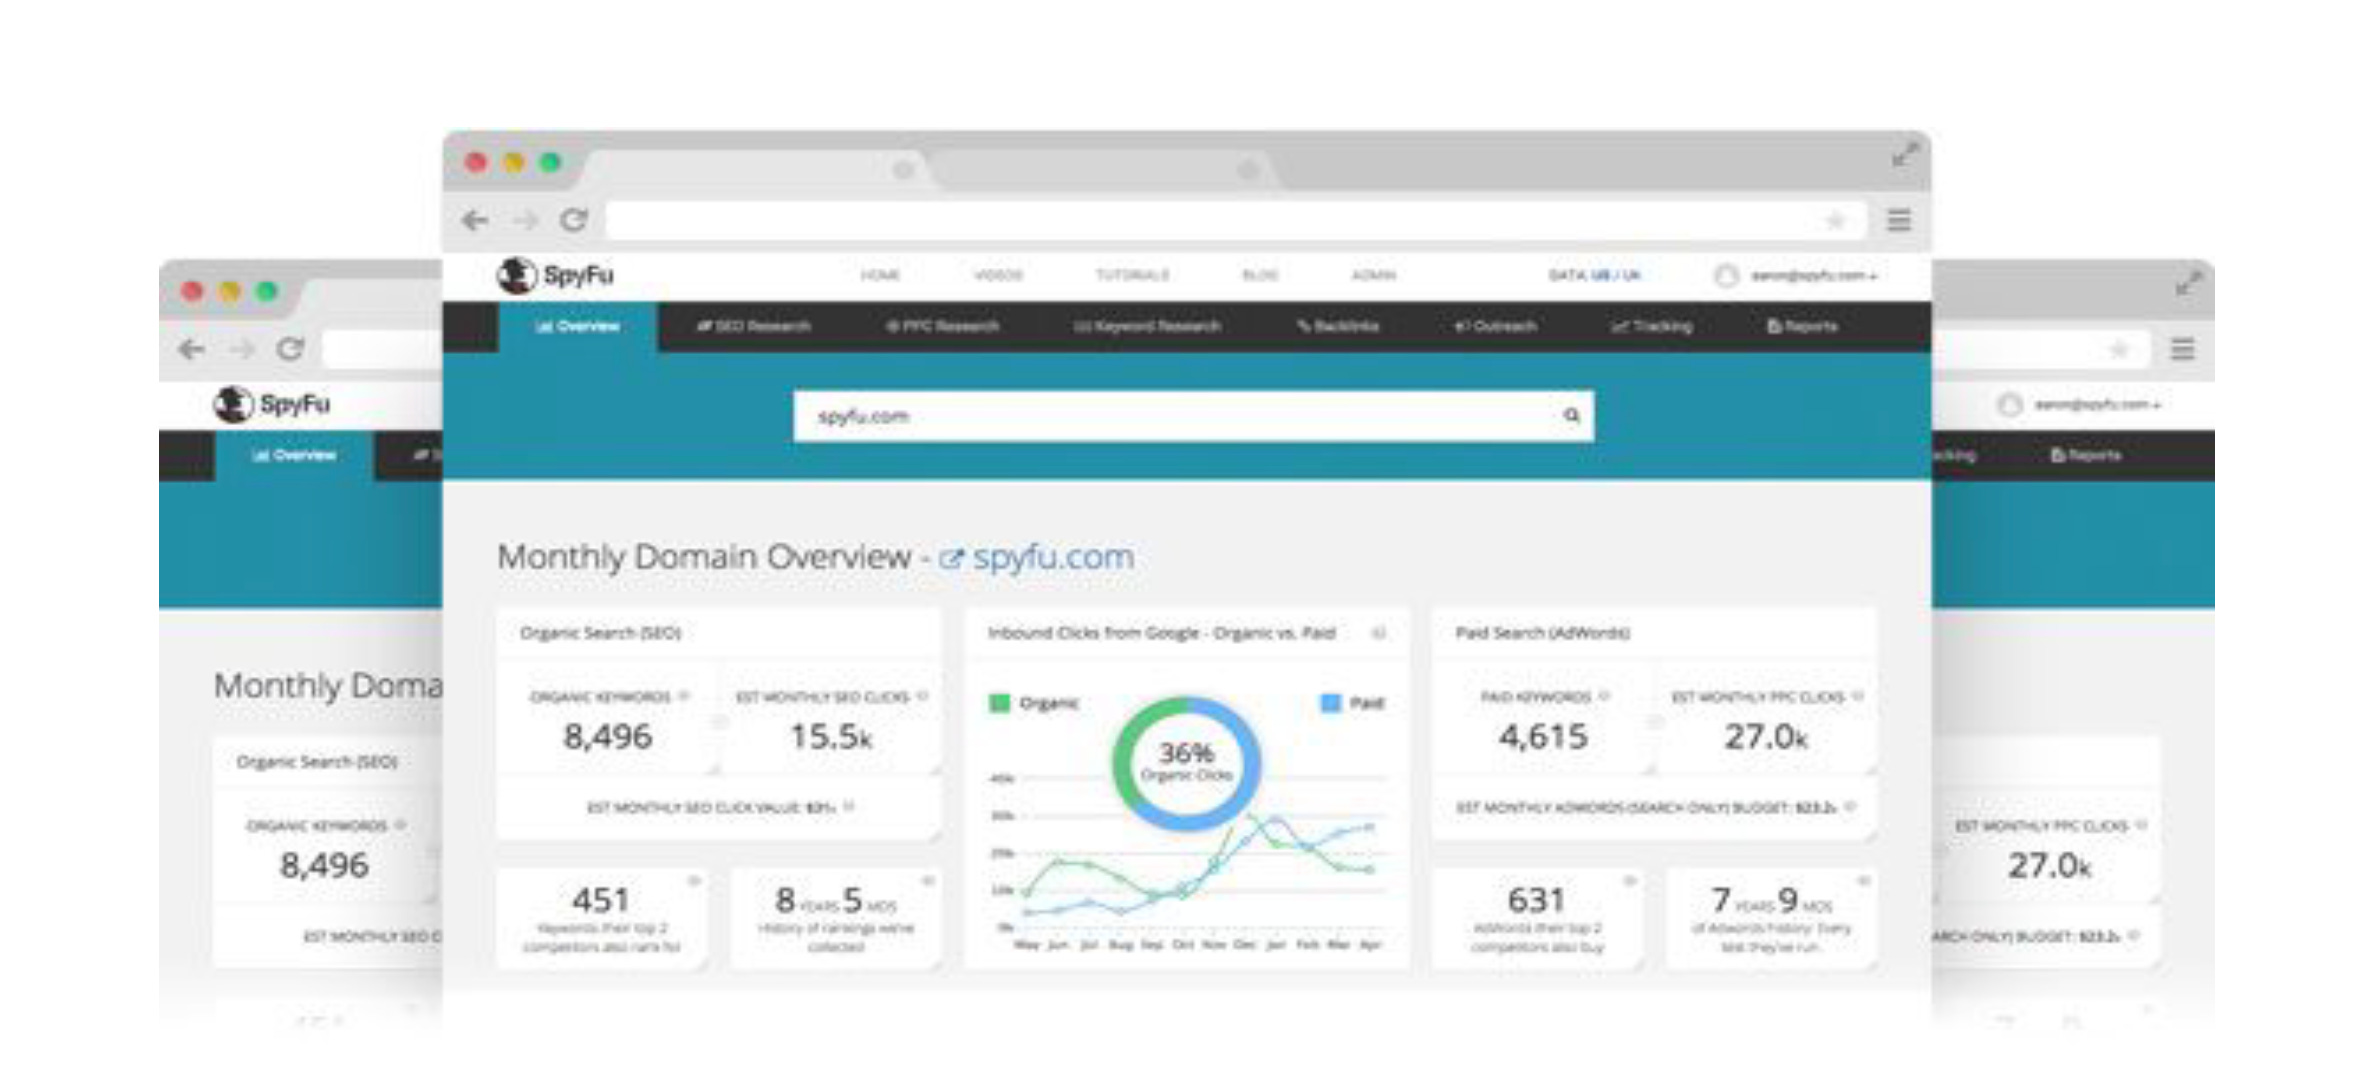Click the forward arrow in the front browser window
Image resolution: width=2364 pixels, height=1090 pixels.
coord(524,220)
